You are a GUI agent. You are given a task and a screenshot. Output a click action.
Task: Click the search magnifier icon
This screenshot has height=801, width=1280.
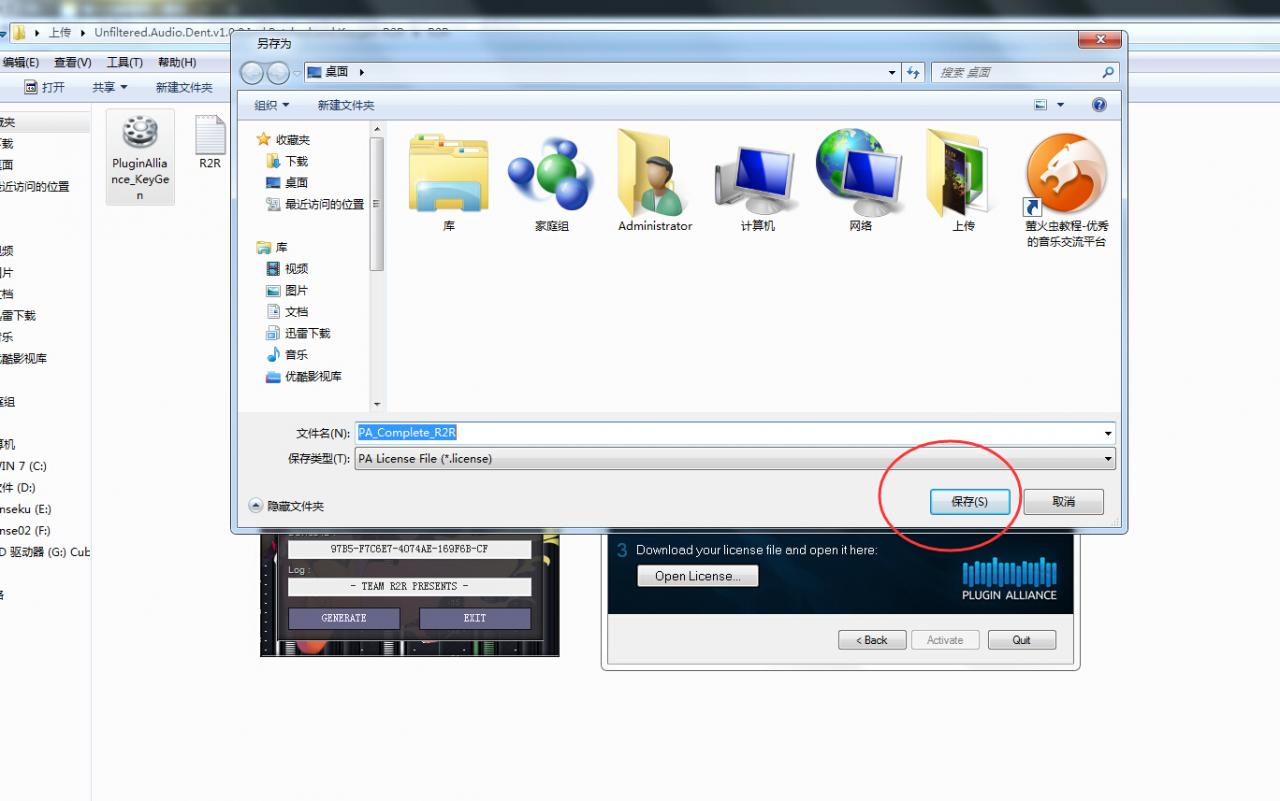coord(1107,72)
